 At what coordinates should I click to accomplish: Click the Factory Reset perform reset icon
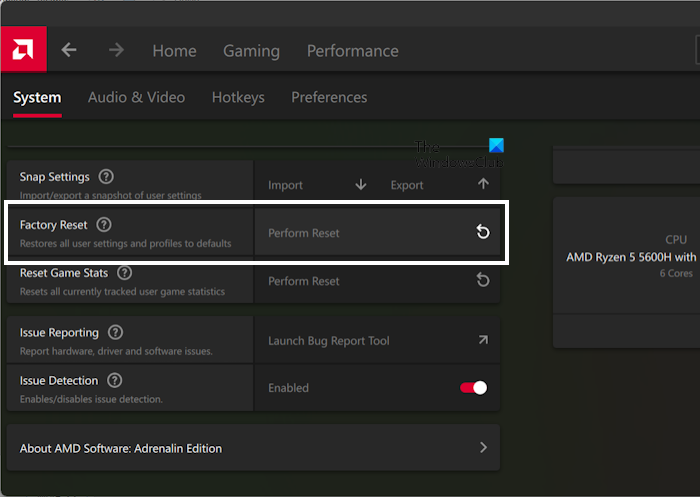coord(482,233)
